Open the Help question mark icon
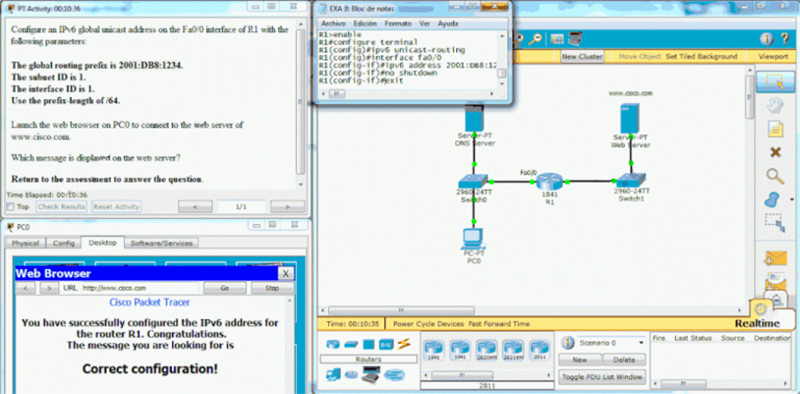This screenshot has width=800, height=394. pyautogui.click(x=785, y=39)
